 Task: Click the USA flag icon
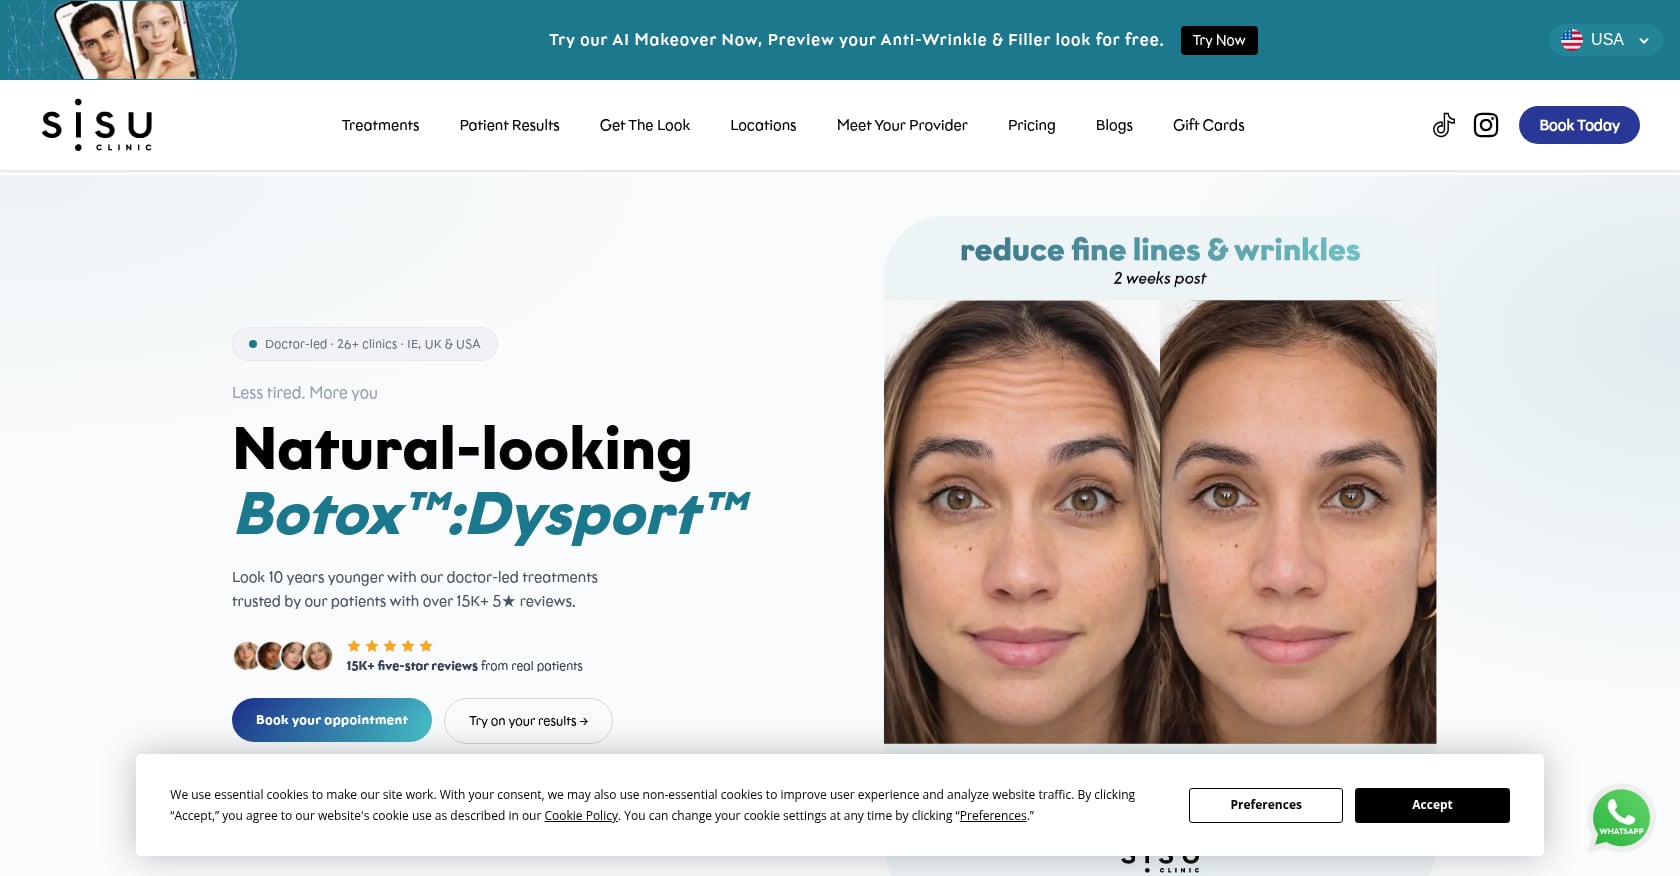[x=1572, y=40]
